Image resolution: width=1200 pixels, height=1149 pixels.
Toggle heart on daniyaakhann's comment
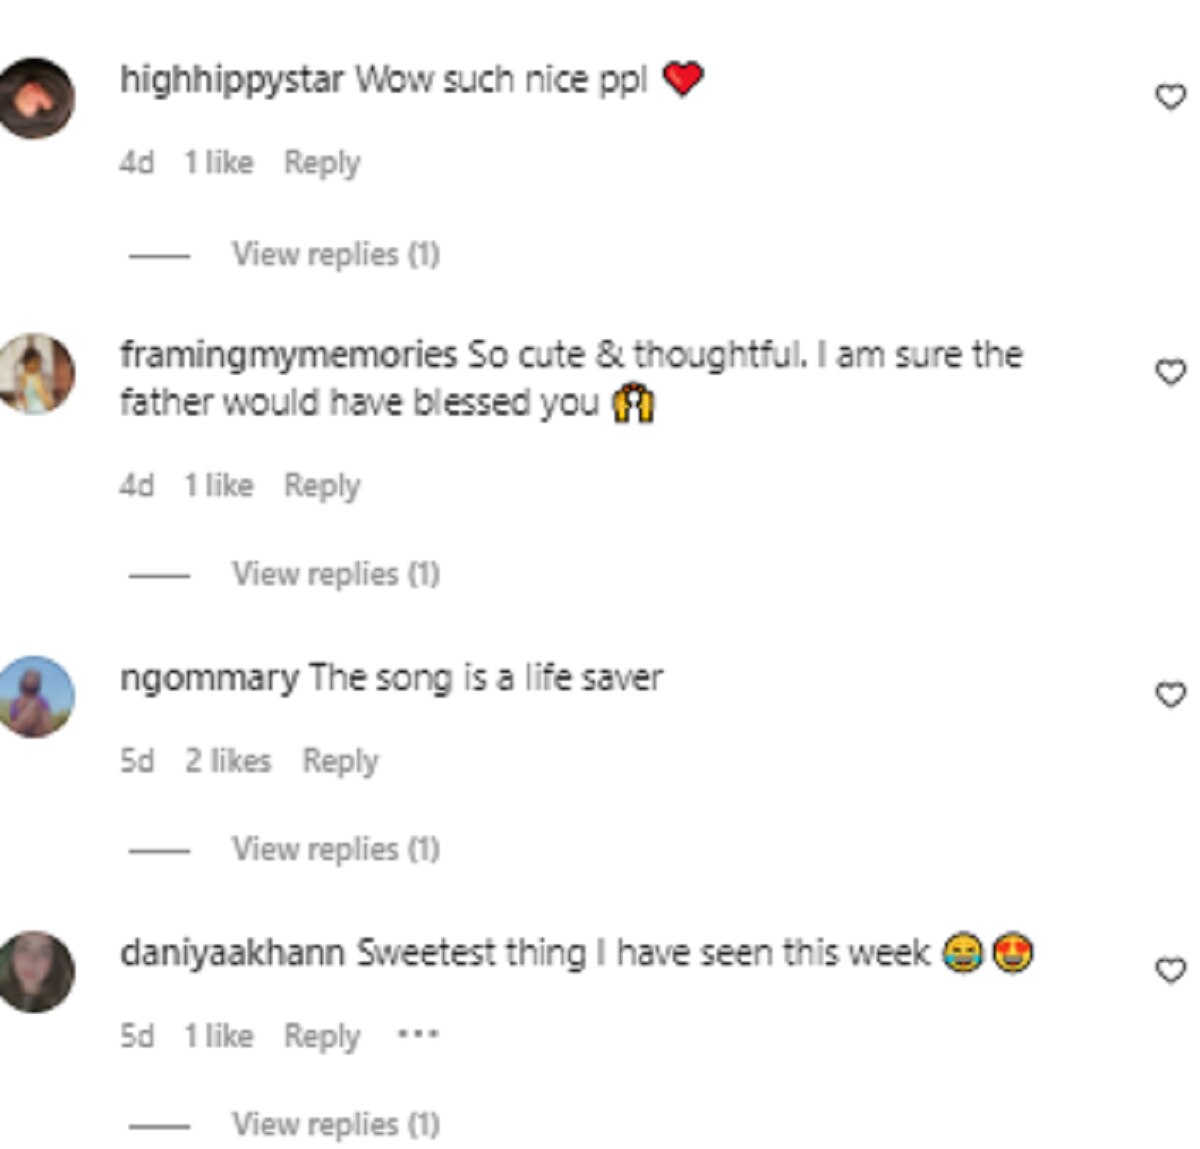tap(1170, 970)
